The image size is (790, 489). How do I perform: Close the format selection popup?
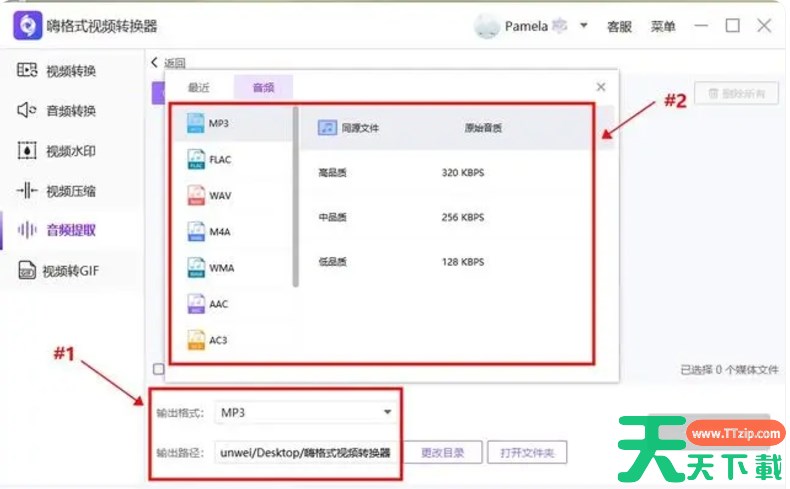[x=600, y=88]
